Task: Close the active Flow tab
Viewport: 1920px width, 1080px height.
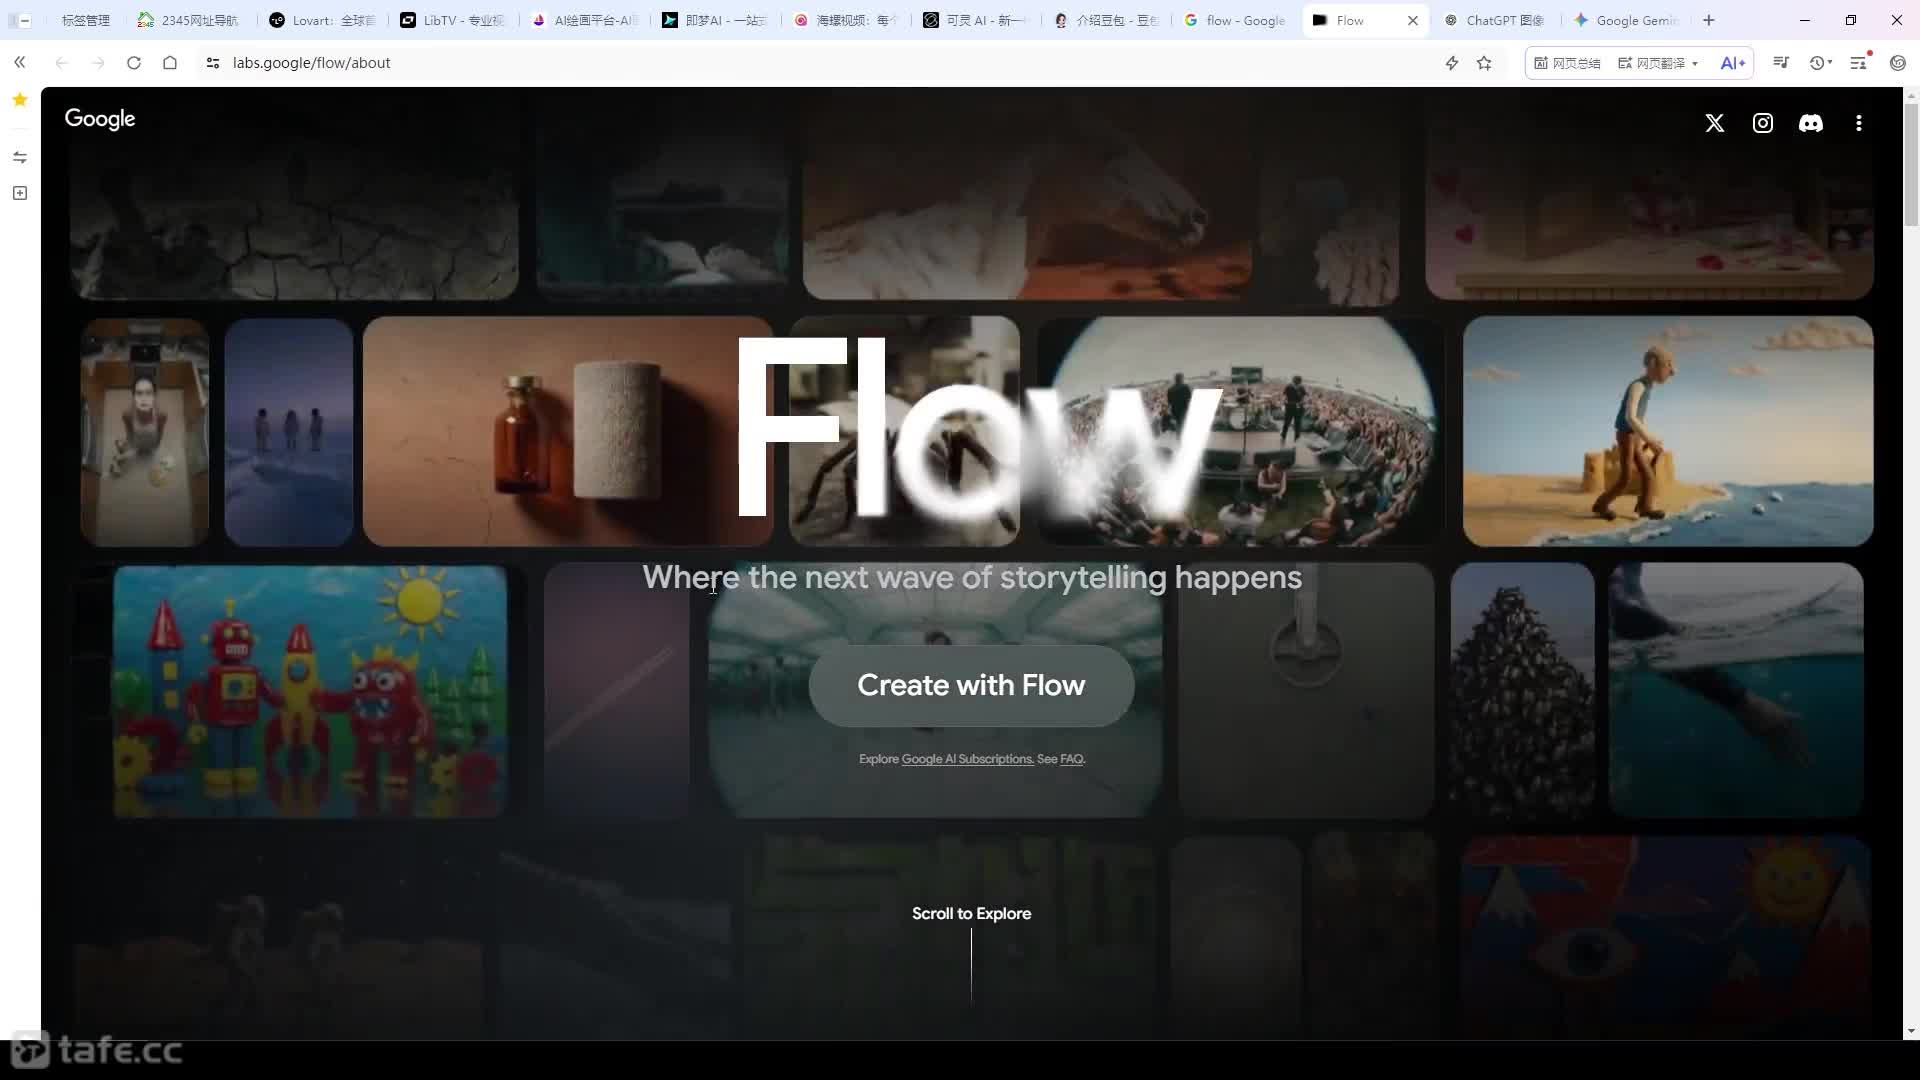Action: click(x=1413, y=20)
